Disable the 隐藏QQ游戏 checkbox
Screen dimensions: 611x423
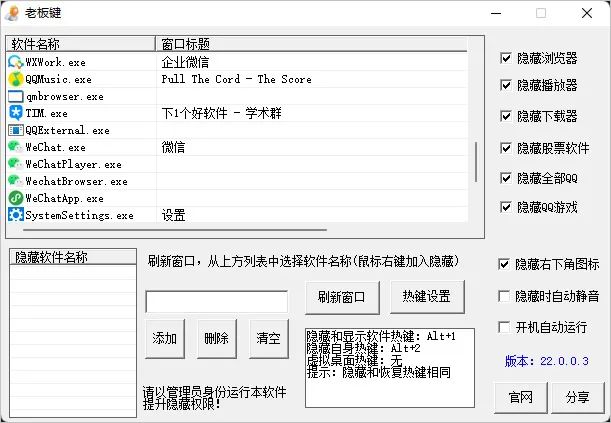pyautogui.click(x=506, y=207)
